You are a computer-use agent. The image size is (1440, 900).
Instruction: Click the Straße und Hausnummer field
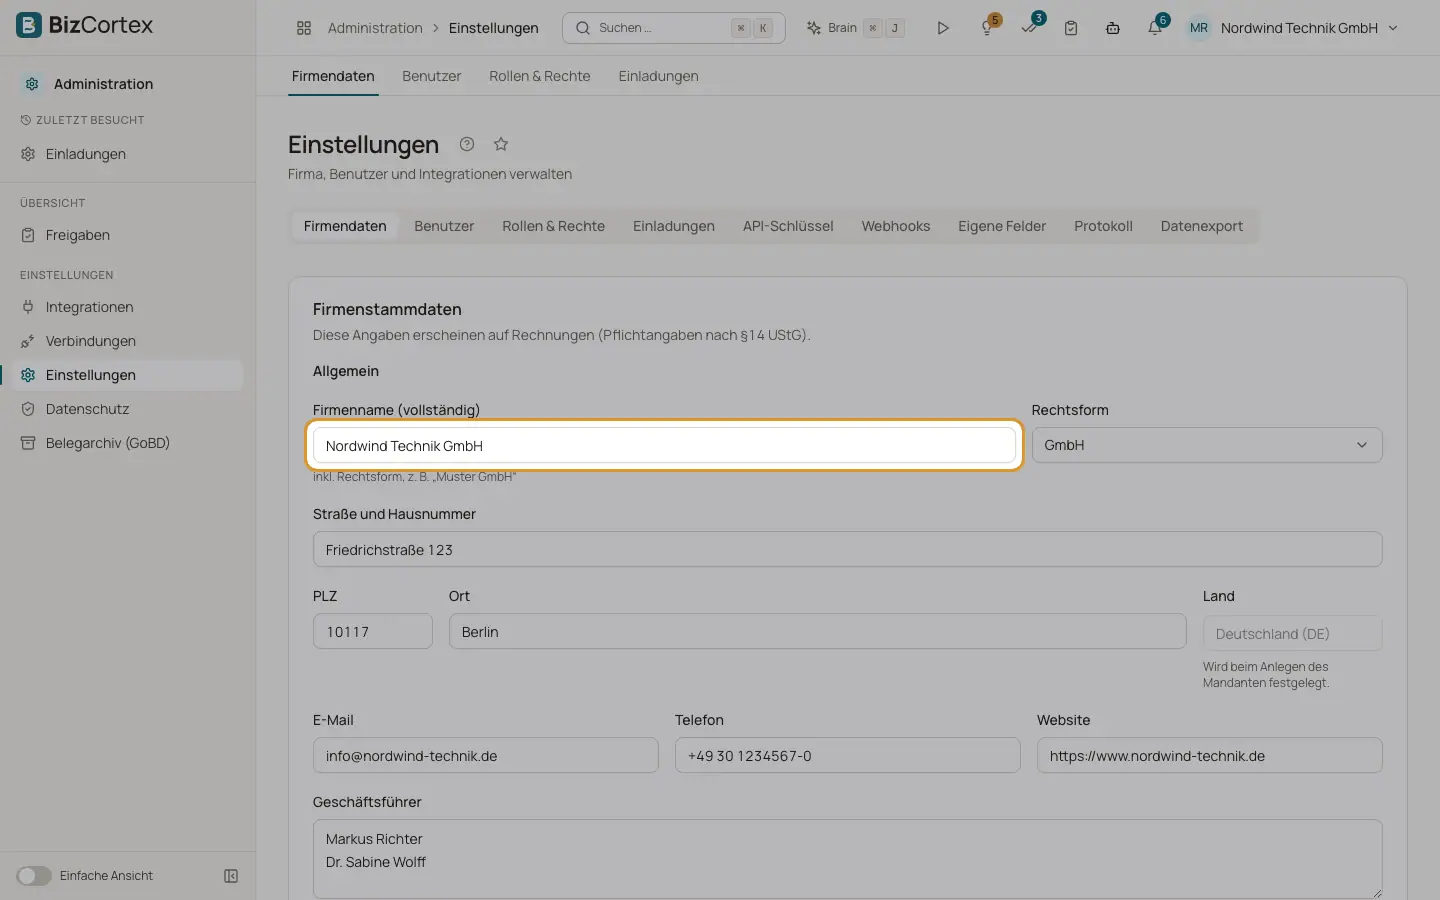point(848,549)
